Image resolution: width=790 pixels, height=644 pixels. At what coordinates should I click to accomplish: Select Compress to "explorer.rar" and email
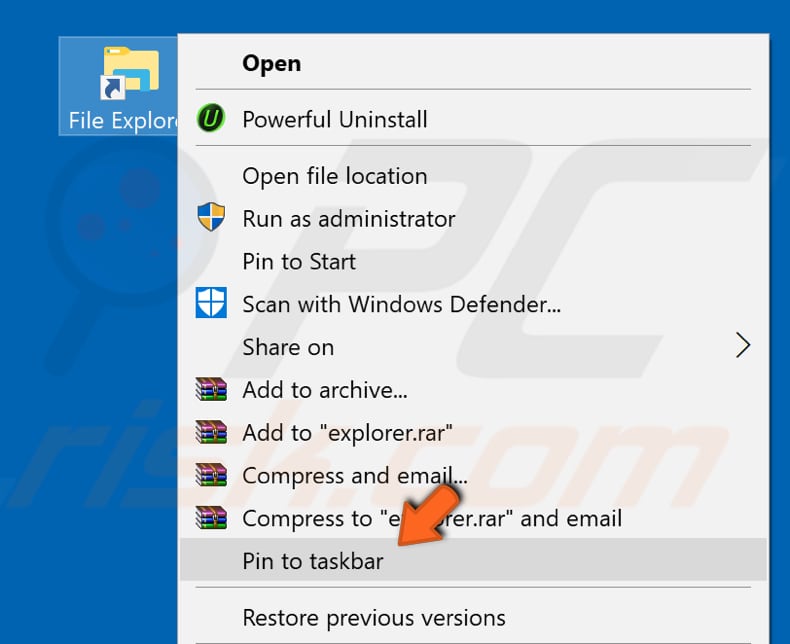click(473, 519)
